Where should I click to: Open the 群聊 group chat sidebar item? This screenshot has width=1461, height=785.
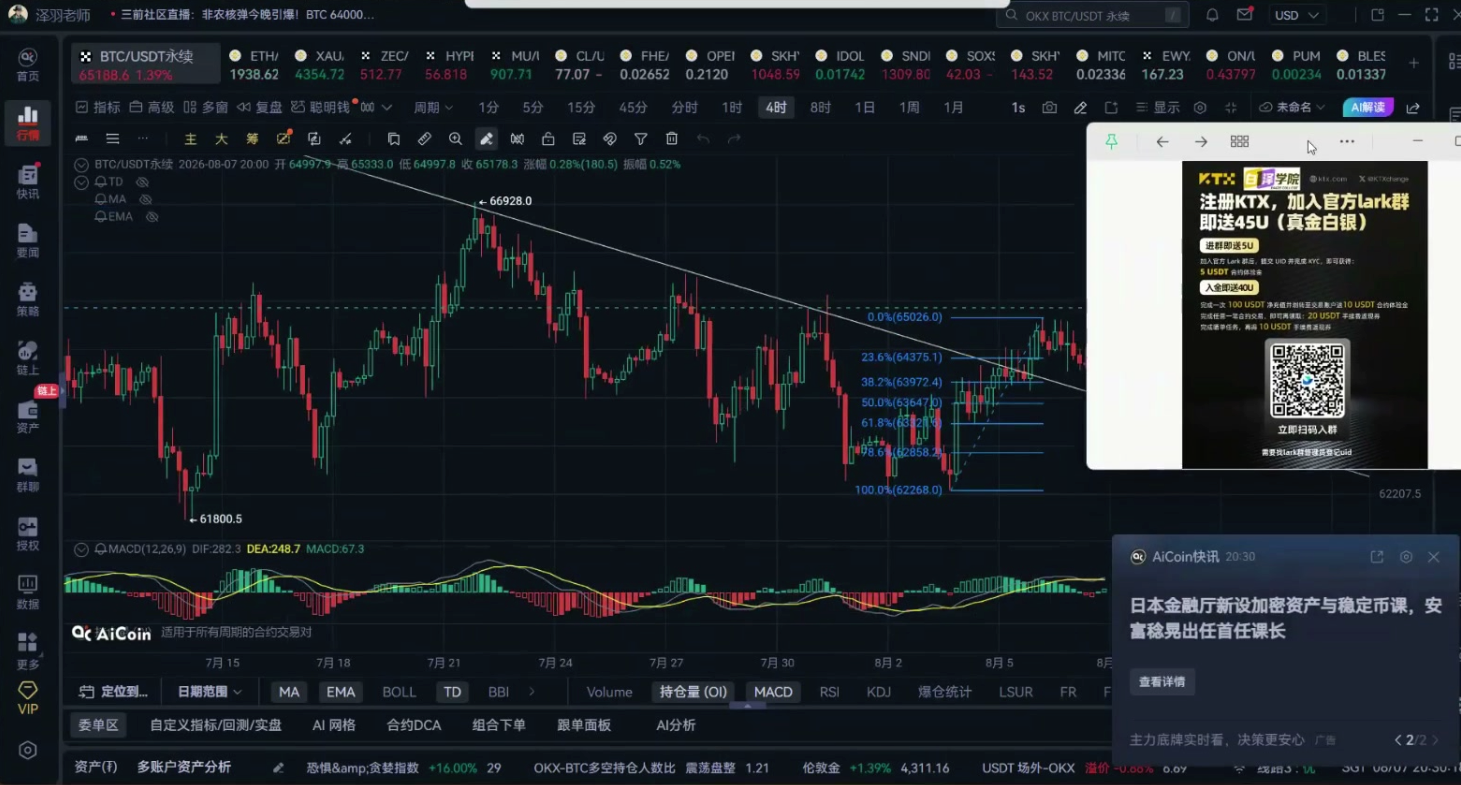tap(28, 476)
